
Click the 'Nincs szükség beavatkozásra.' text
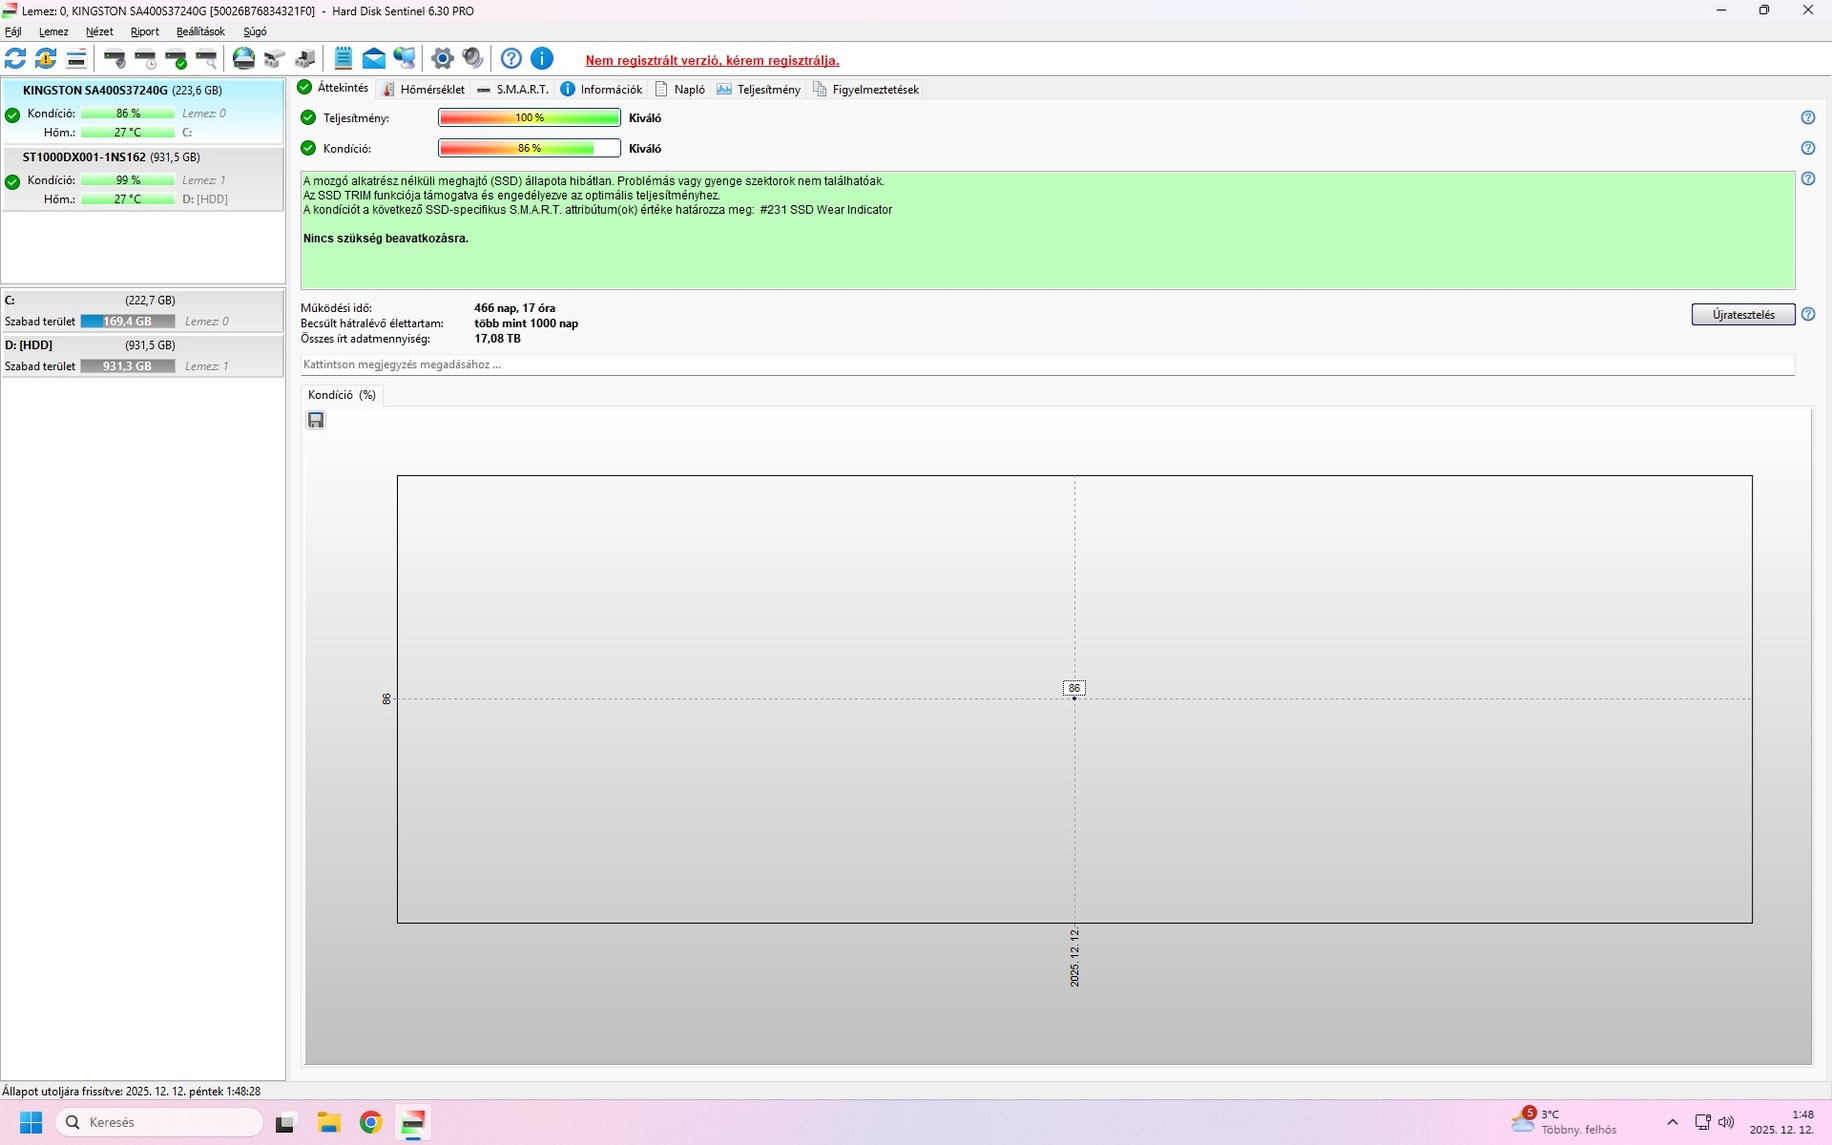click(x=386, y=238)
